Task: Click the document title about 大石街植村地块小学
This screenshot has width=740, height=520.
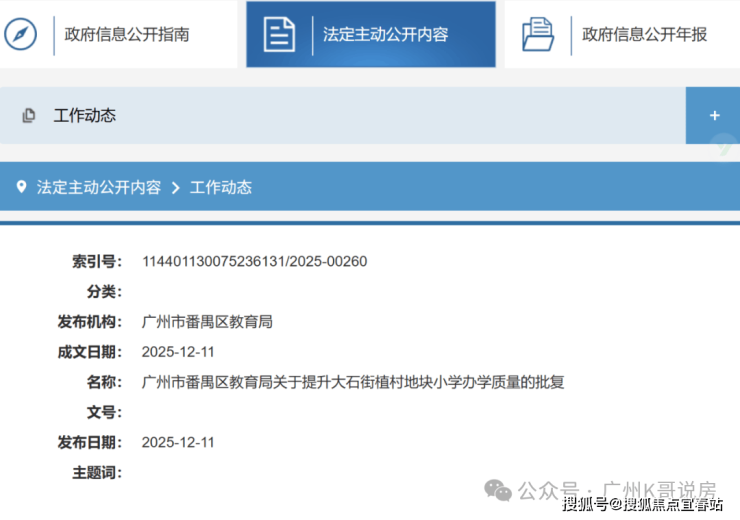Action: (x=353, y=382)
